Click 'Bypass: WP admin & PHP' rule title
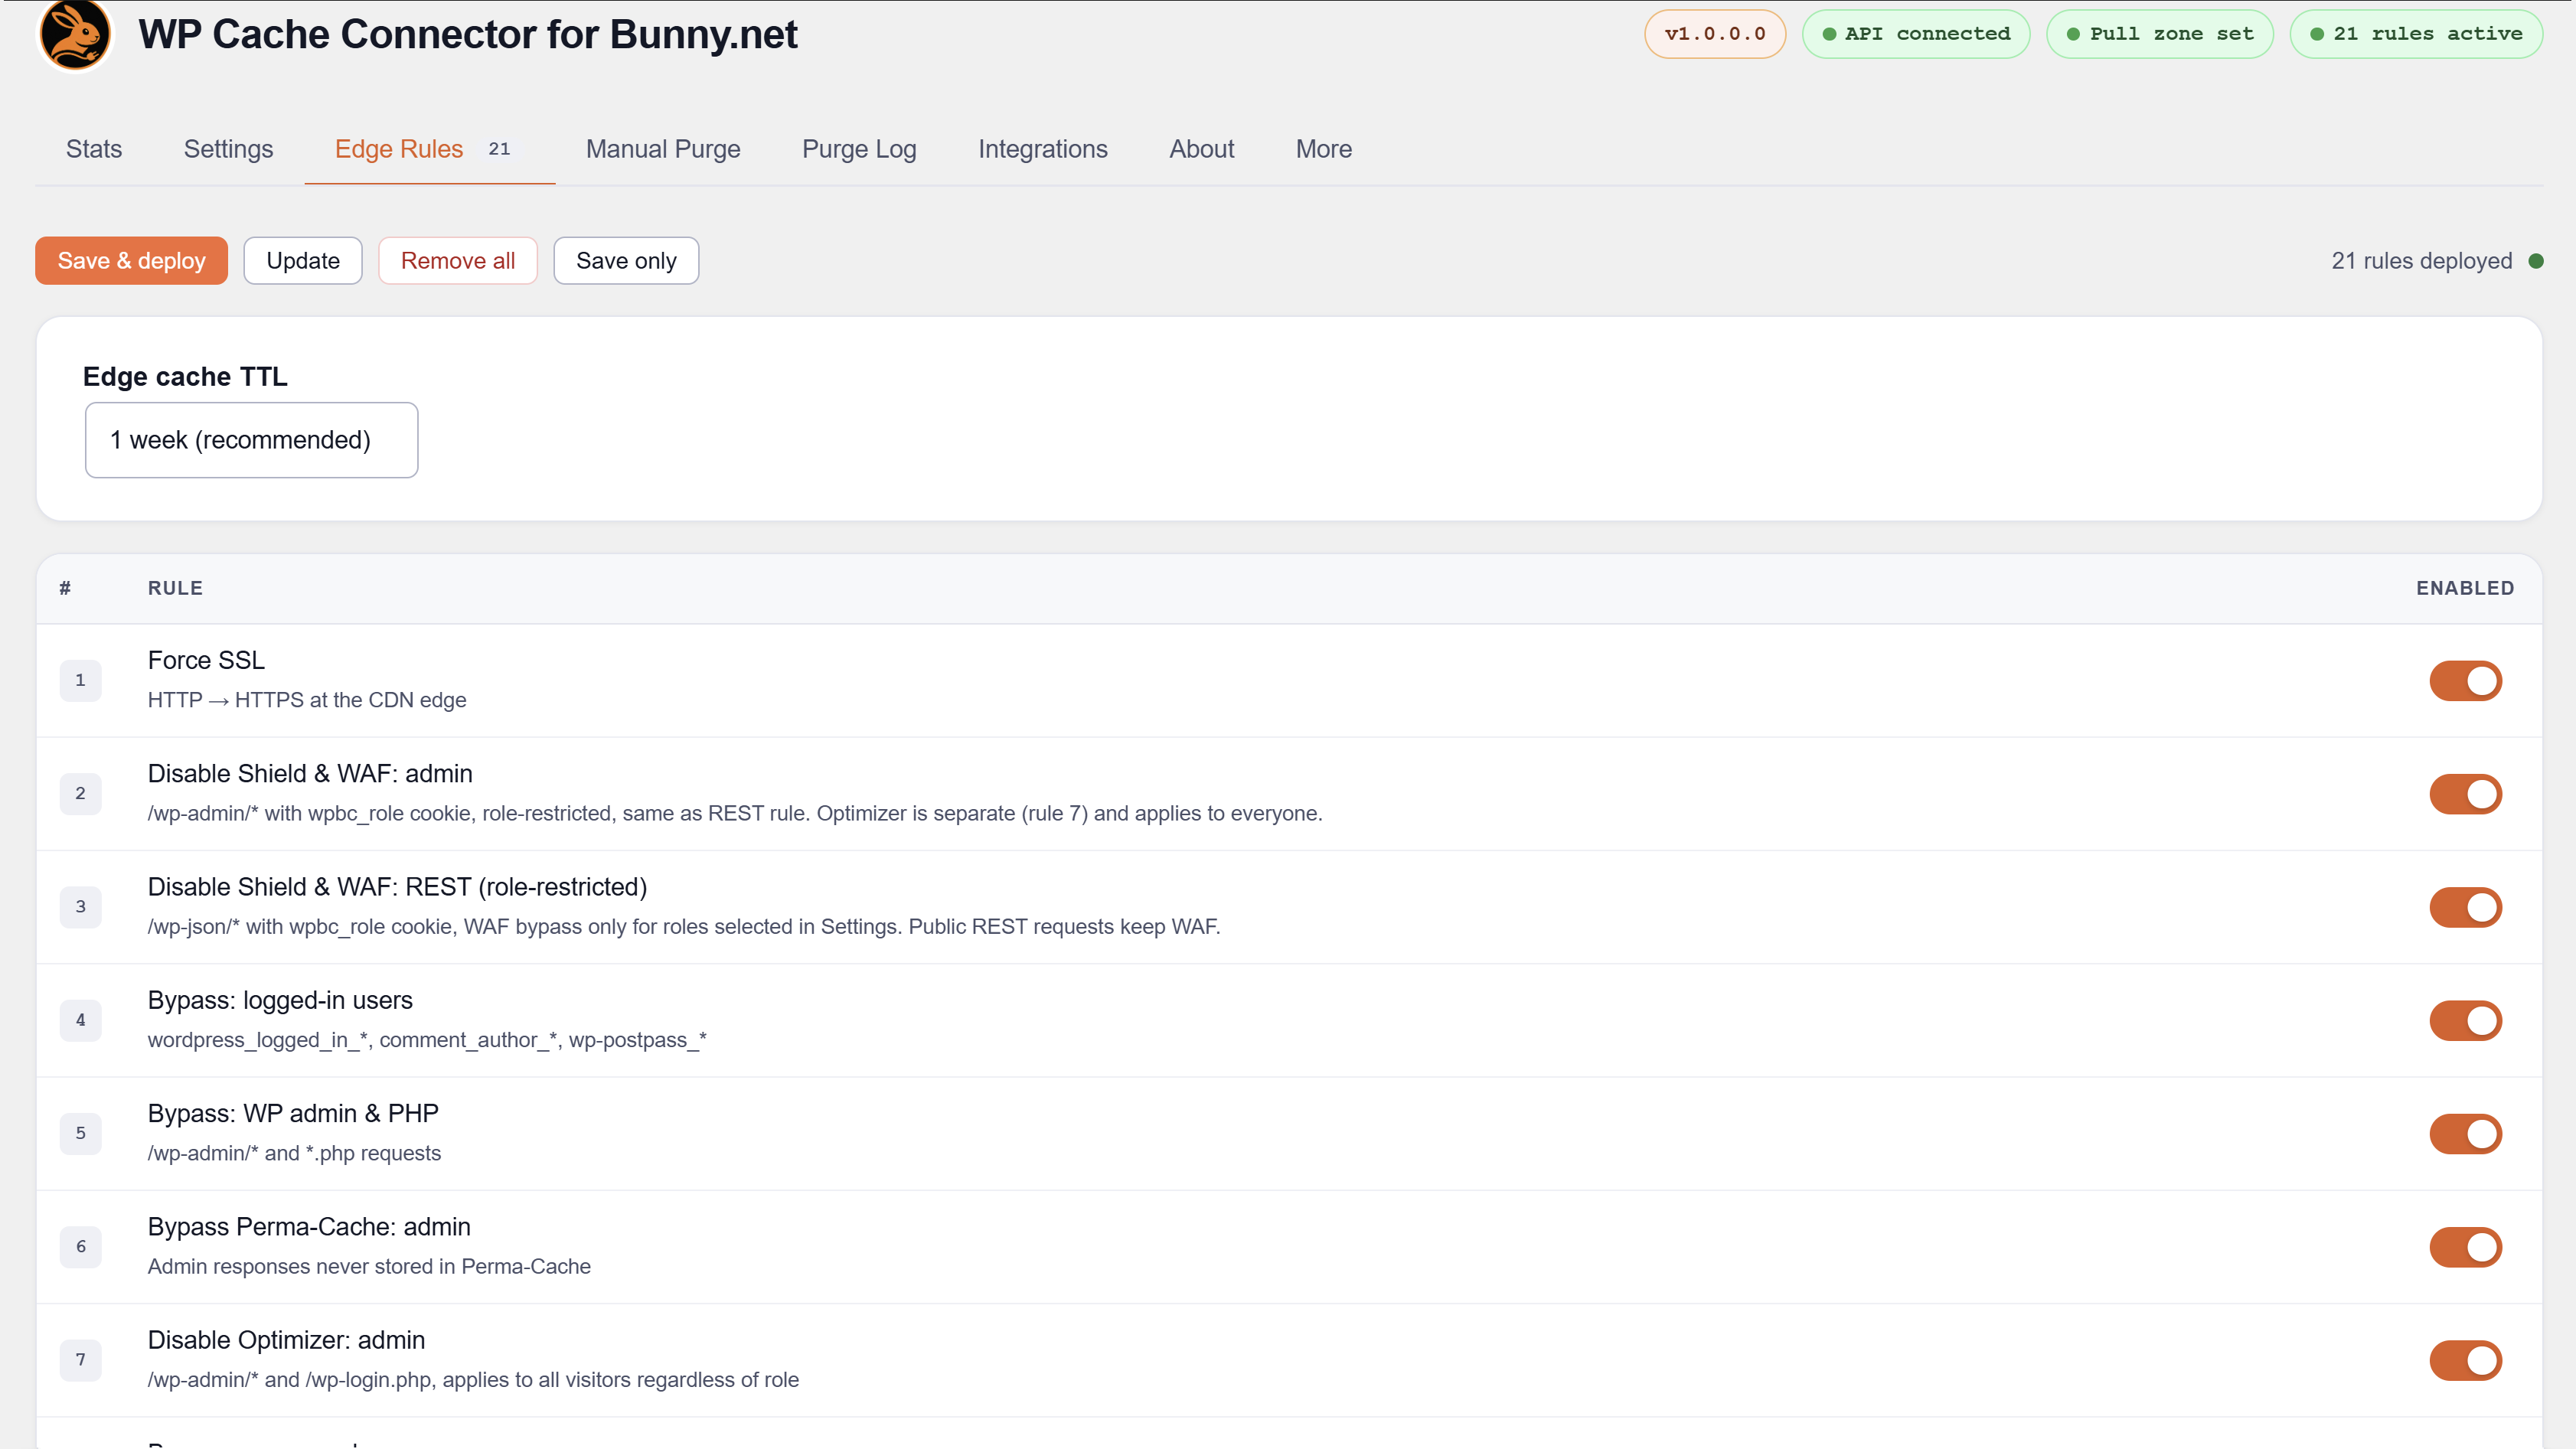Viewport: 2576px width, 1449px height. pos(293,1114)
